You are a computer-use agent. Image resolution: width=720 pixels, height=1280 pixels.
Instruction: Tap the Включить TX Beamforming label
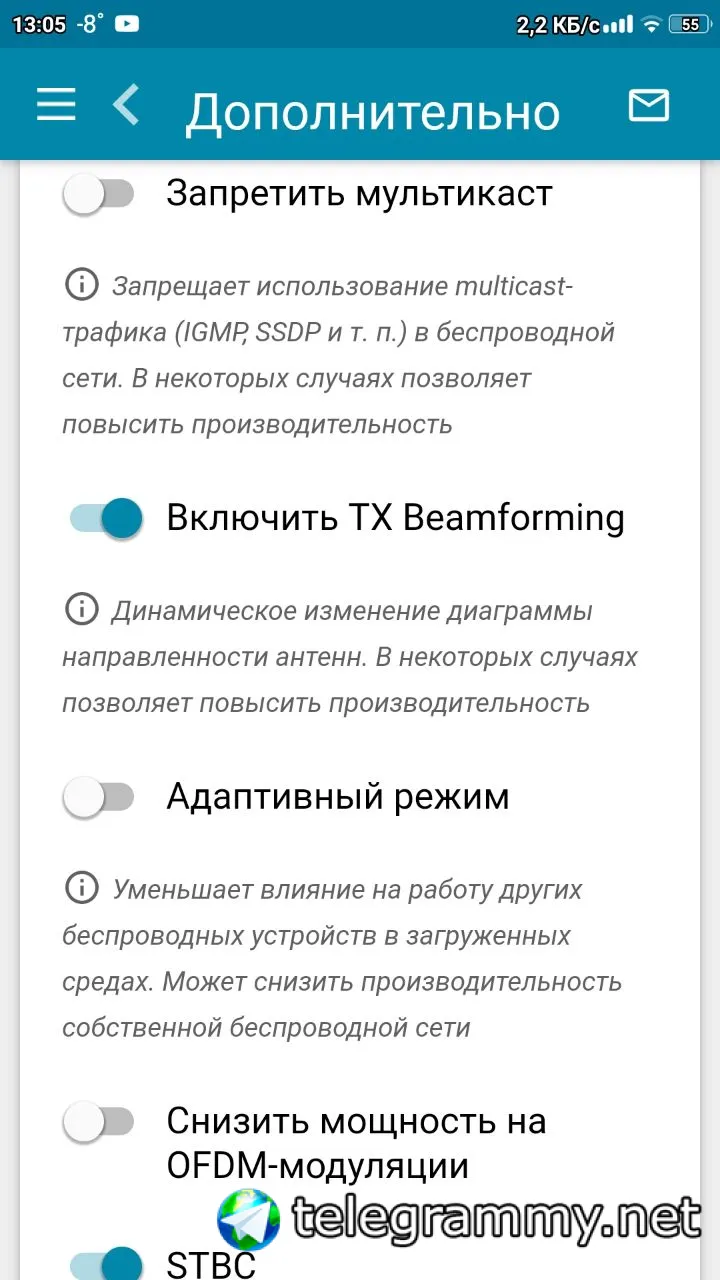(395, 518)
